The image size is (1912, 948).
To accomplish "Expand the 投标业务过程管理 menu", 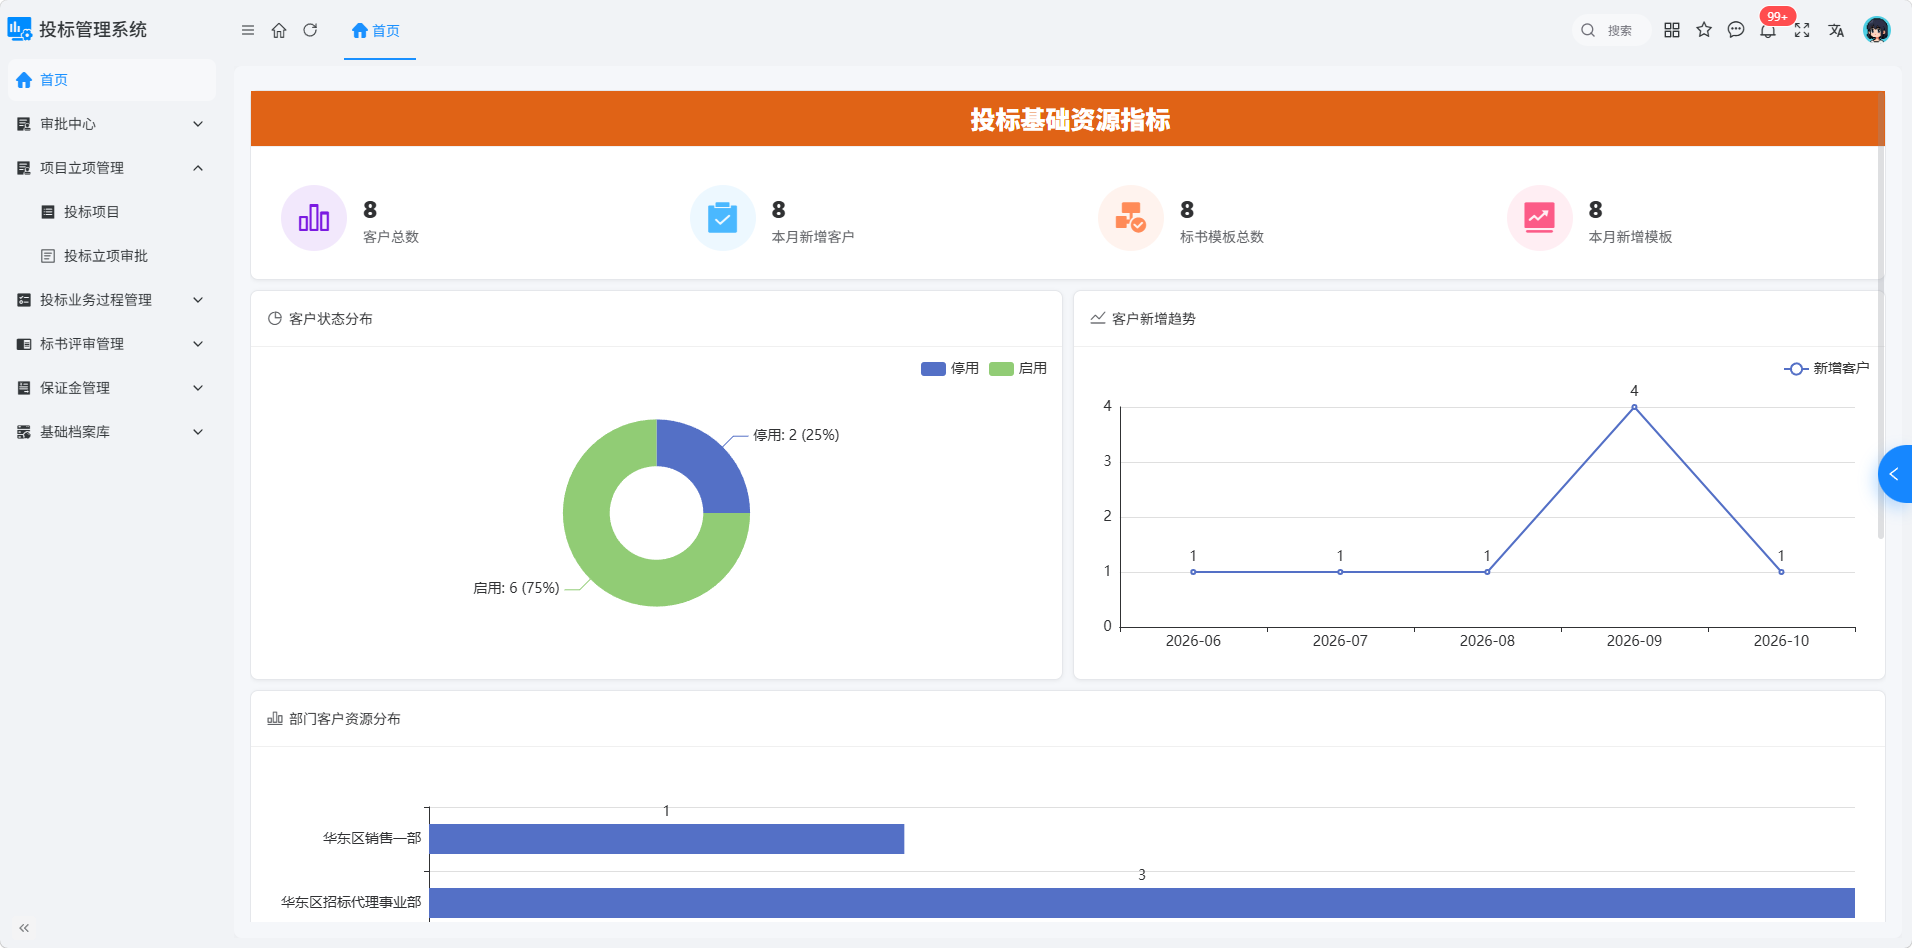I will 112,300.
